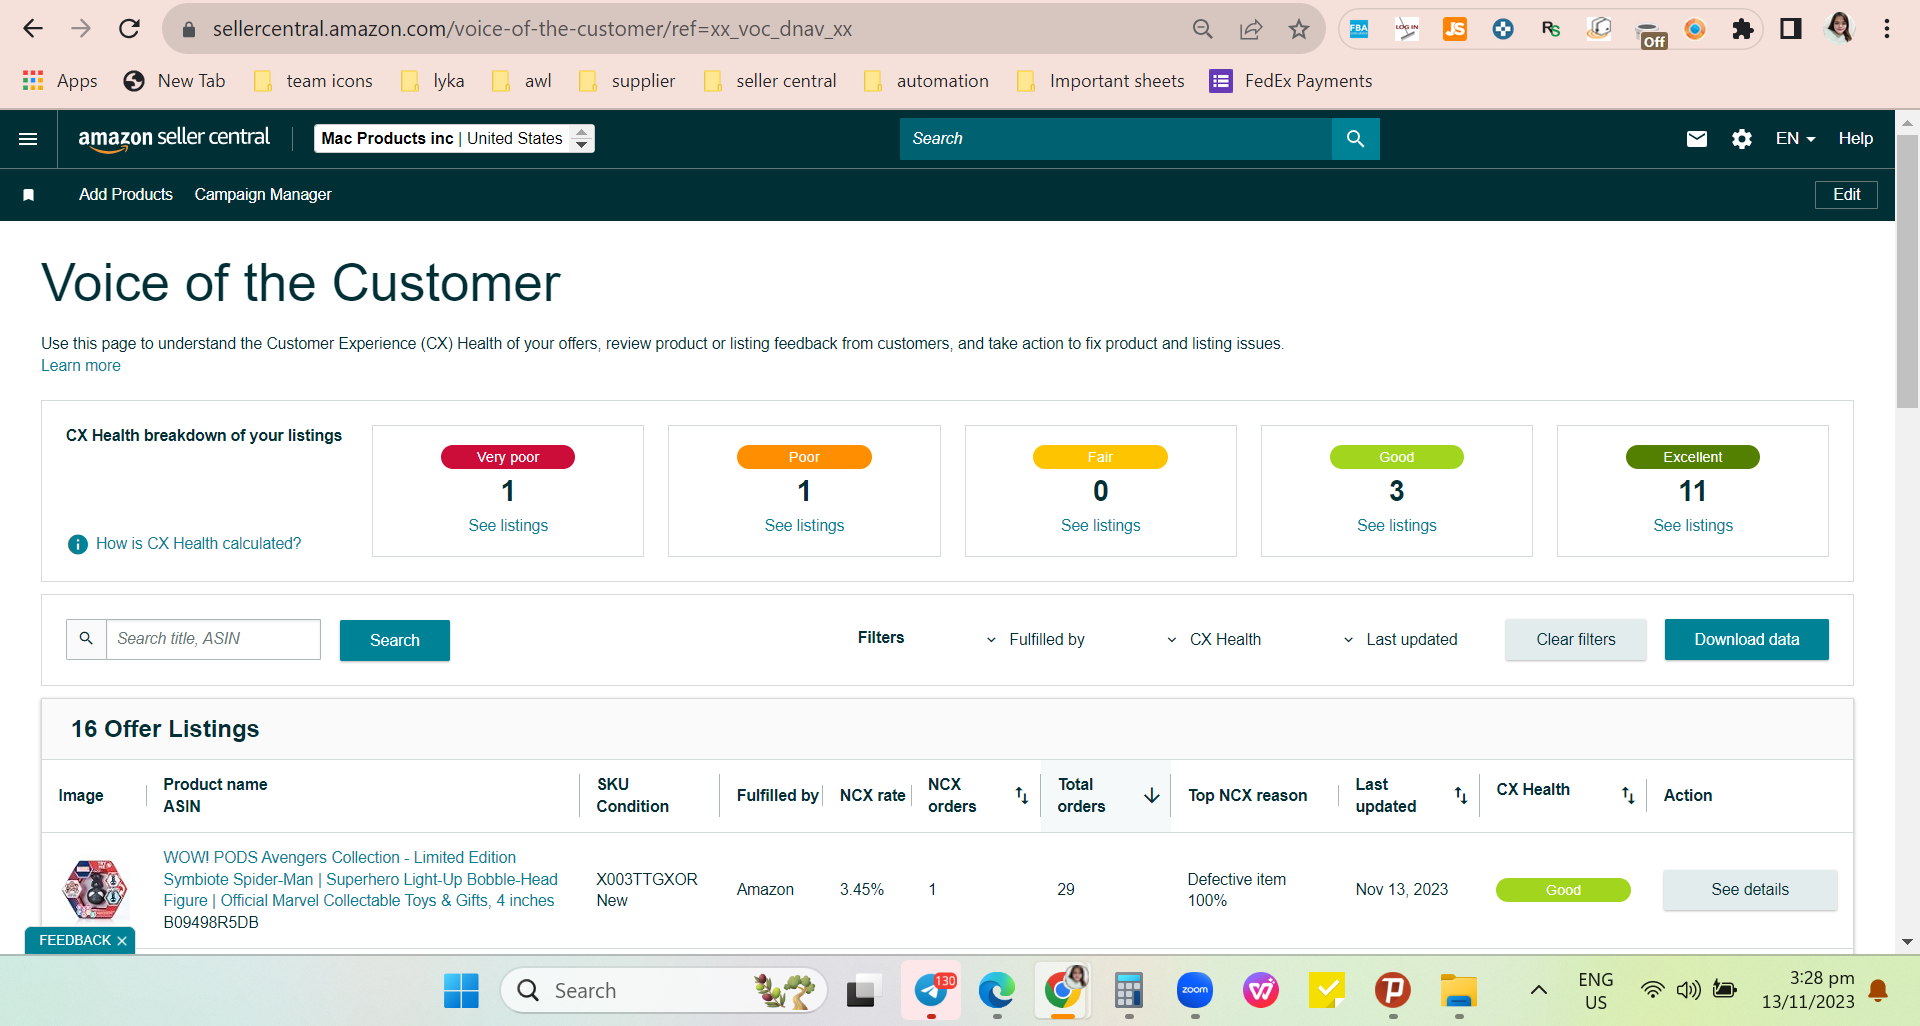Open Campaign Manager menu item

[x=263, y=195]
